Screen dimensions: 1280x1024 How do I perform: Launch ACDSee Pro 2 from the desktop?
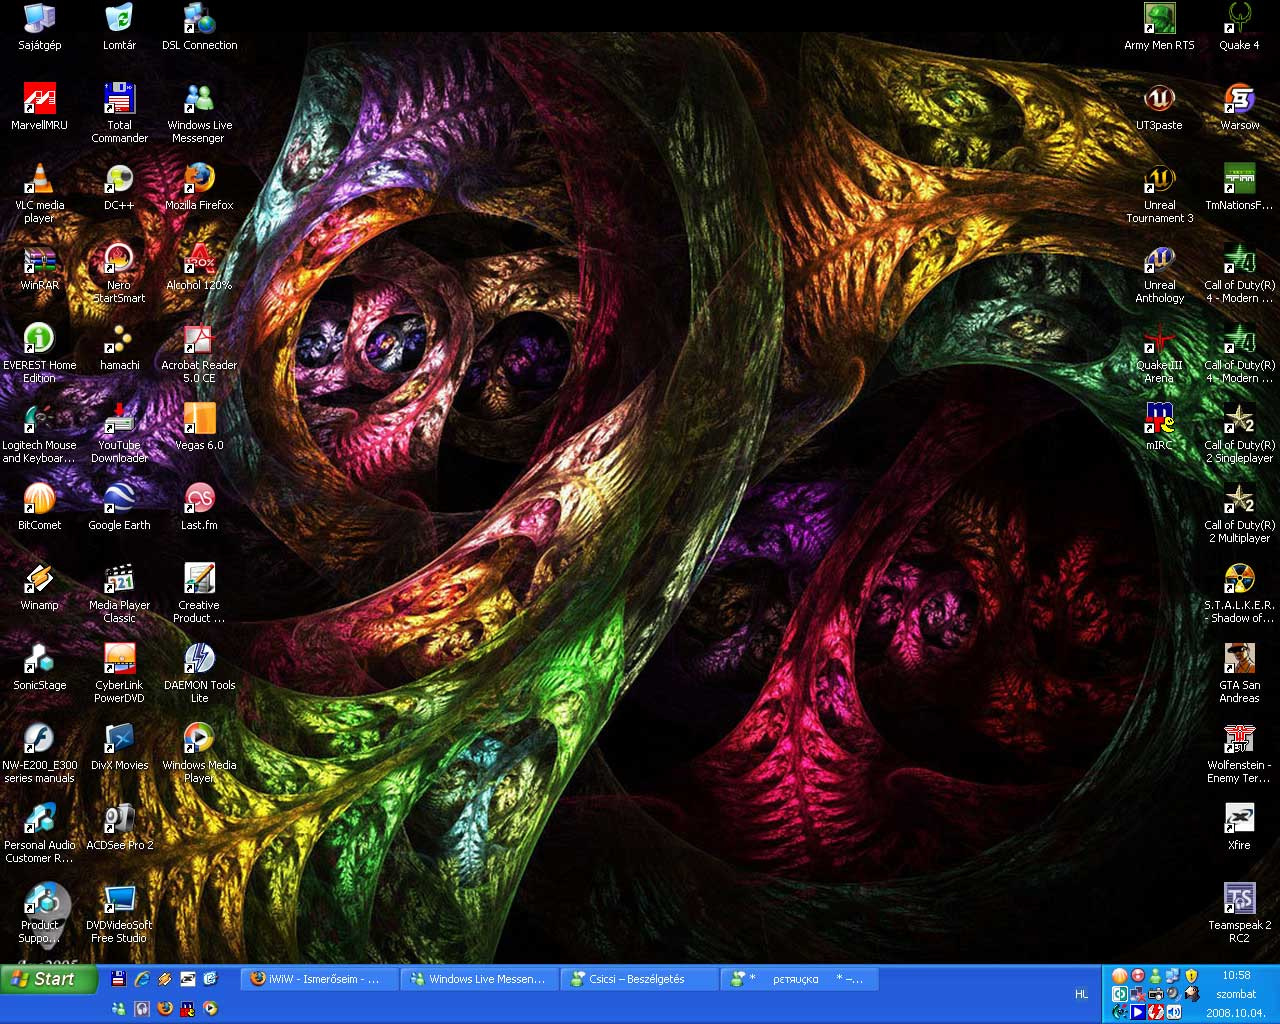click(120, 827)
